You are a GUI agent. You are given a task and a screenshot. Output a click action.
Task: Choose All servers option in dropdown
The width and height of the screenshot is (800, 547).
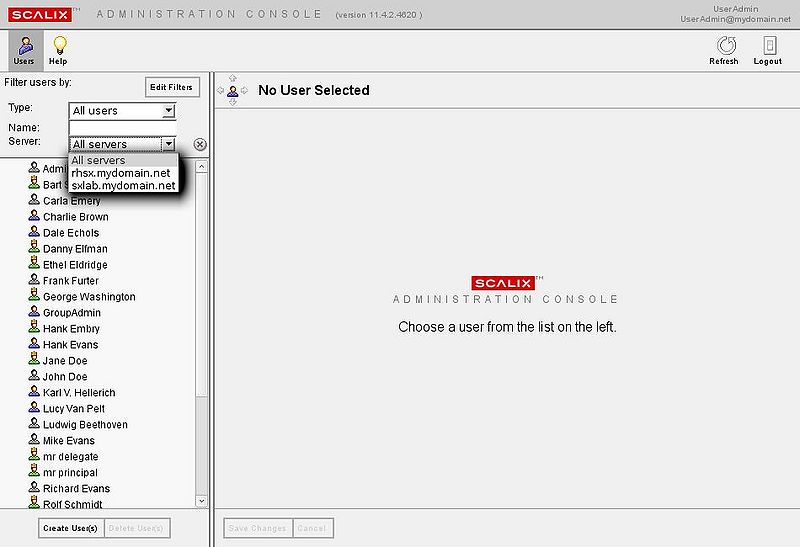tap(99, 160)
